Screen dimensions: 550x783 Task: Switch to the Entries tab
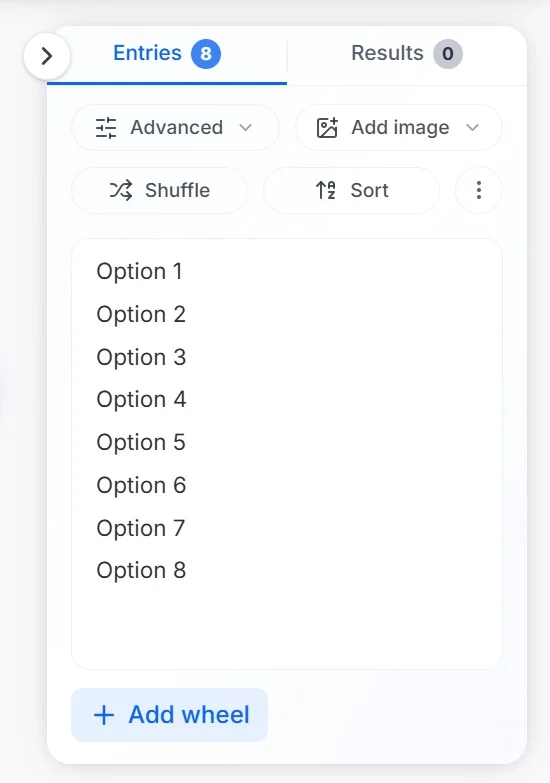click(167, 54)
